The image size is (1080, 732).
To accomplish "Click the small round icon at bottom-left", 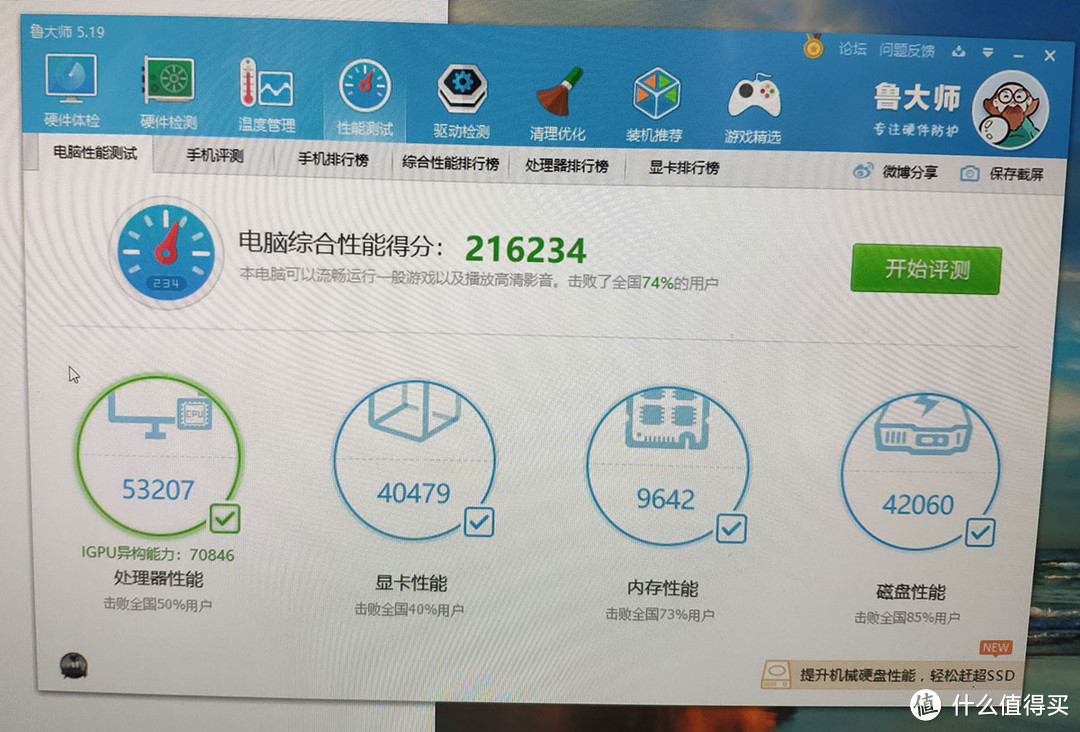I will [x=74, y=666].
